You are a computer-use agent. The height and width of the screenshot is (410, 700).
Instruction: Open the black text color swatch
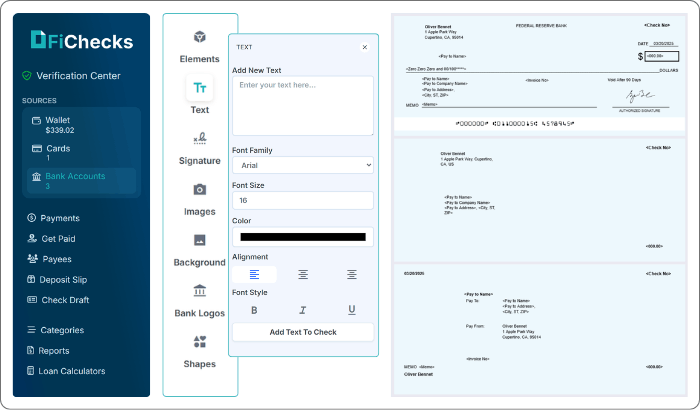[x=302, y=237]
